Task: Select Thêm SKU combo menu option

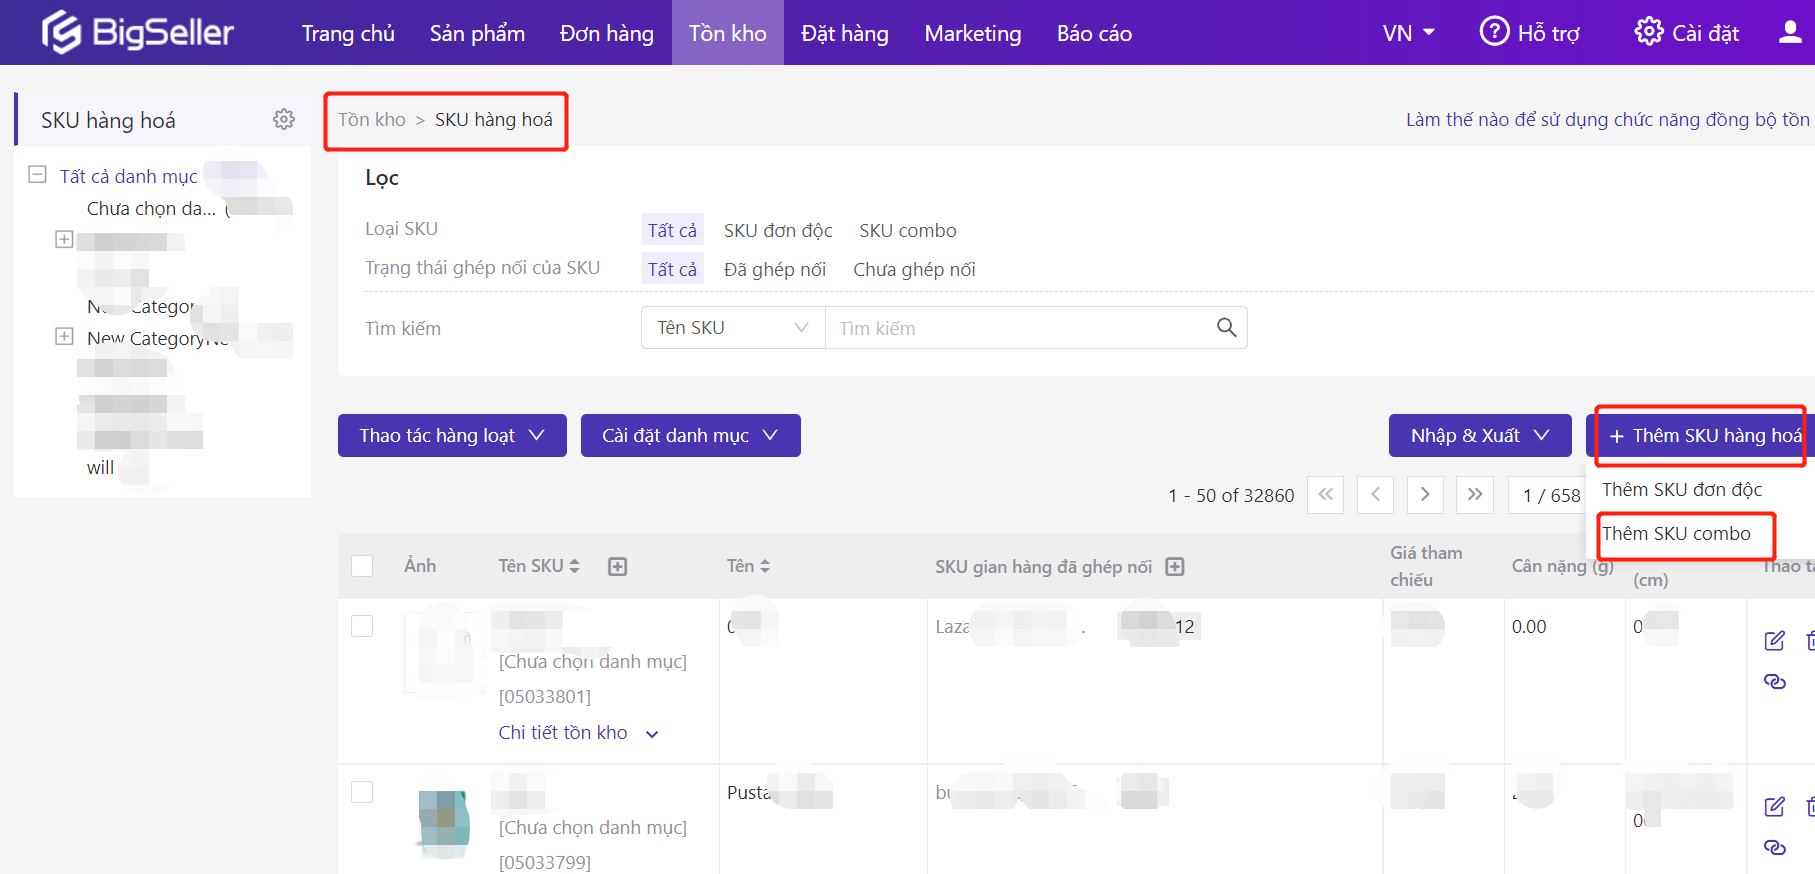Action: tap(1676, 534)
